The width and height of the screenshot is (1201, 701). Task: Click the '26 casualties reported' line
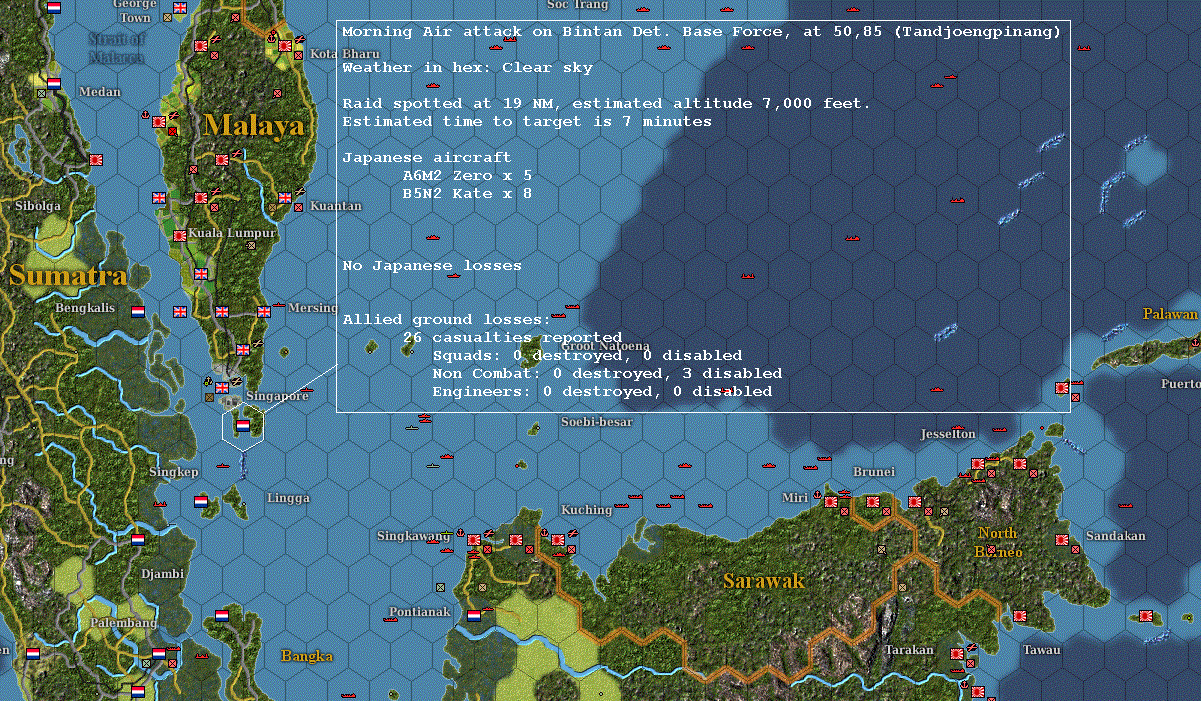[x=512, y=337]
